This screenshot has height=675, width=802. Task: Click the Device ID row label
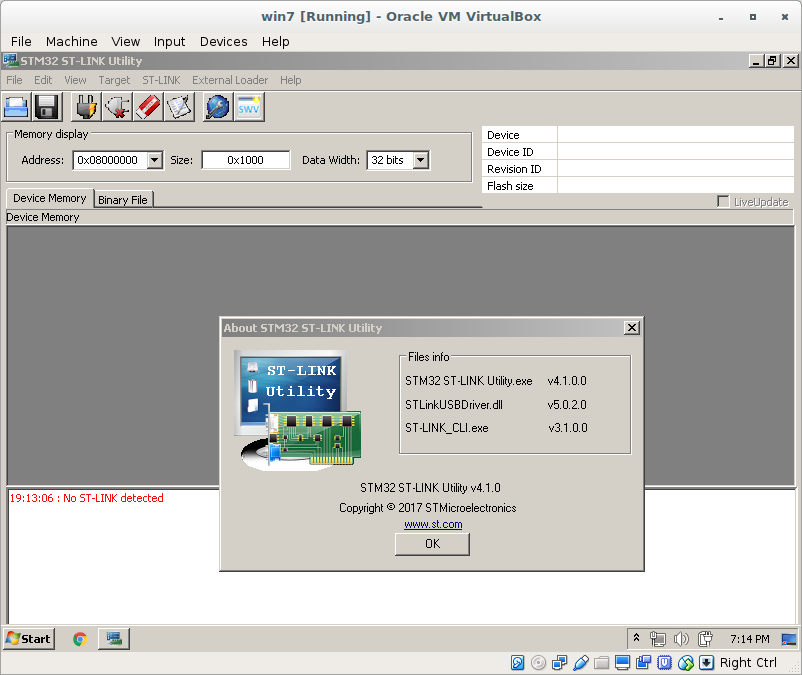510,152
